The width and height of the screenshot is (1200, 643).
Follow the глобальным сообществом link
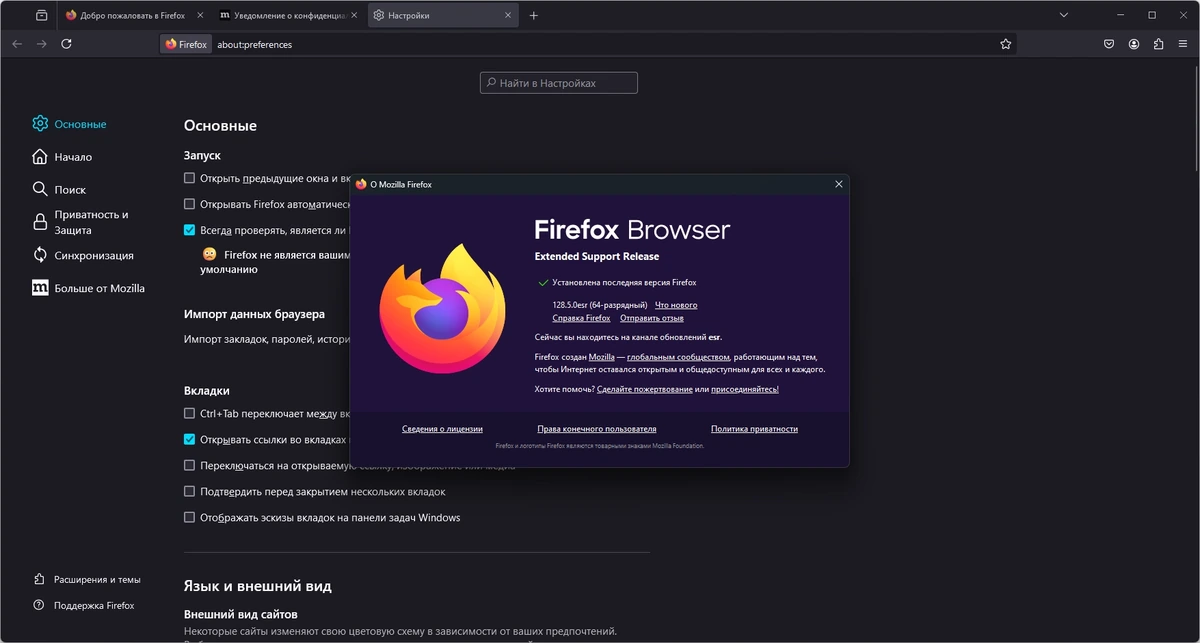678,357
